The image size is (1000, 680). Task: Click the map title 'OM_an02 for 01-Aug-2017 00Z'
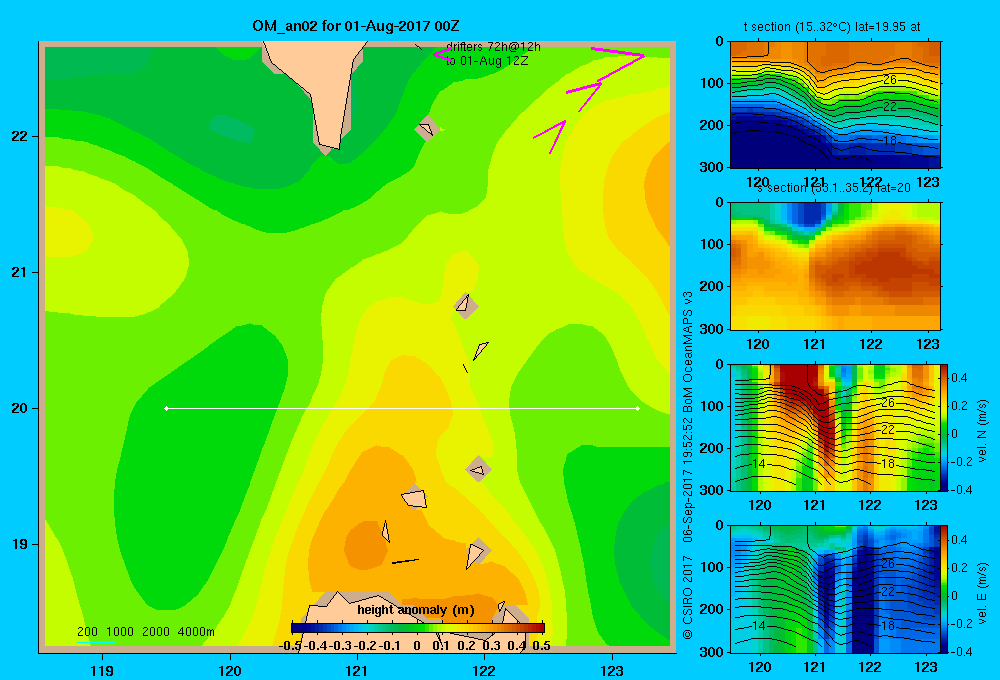356,26
